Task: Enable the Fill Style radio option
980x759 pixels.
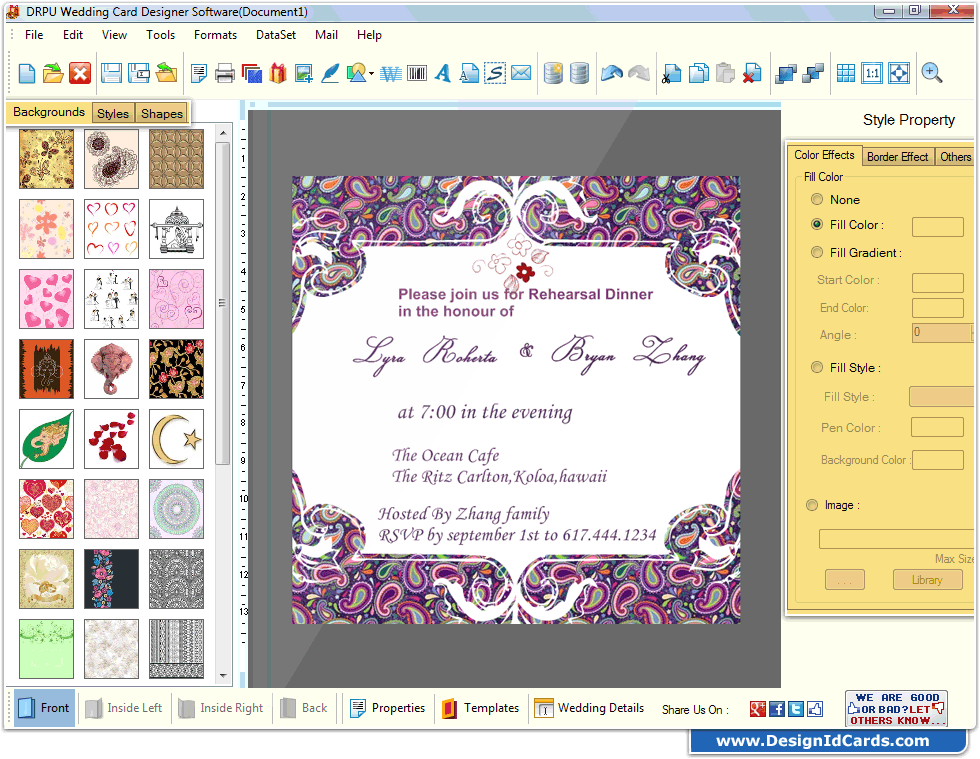Action: [x=817, y=368]
